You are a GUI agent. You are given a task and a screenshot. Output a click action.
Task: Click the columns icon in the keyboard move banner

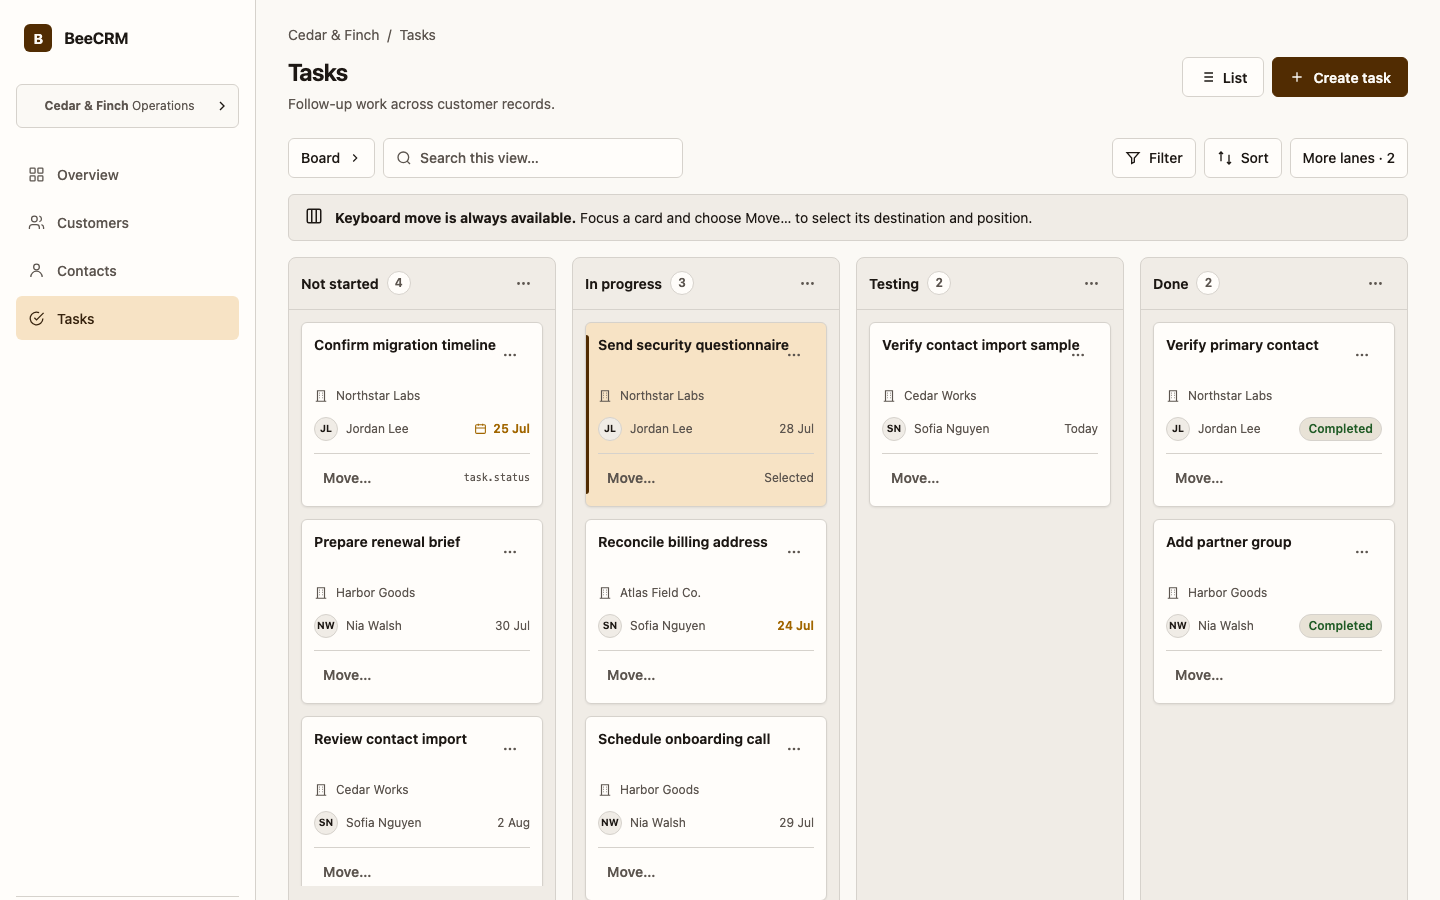pyautogui.click(x=314, y=217)
